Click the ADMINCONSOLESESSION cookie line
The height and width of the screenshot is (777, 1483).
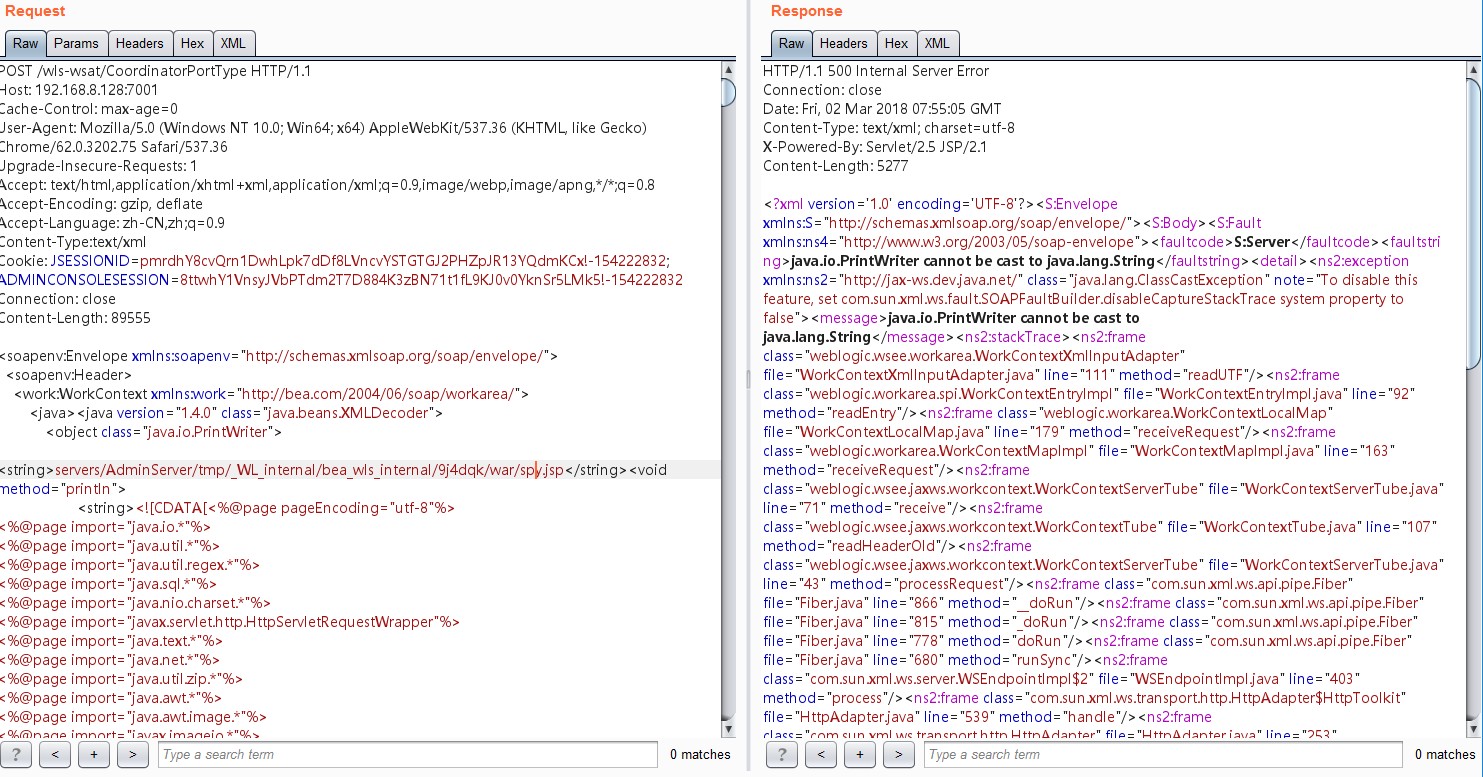pyautogui.click(x=341, y=280)
